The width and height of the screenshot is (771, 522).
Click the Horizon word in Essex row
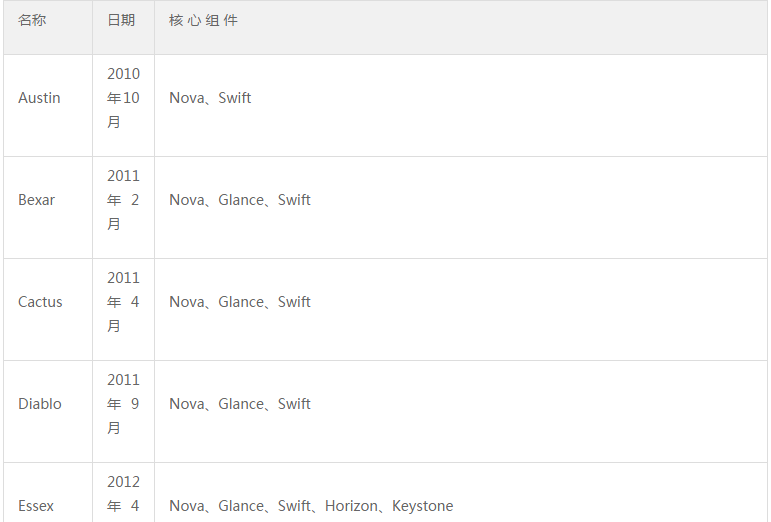(x=351, y=506)
